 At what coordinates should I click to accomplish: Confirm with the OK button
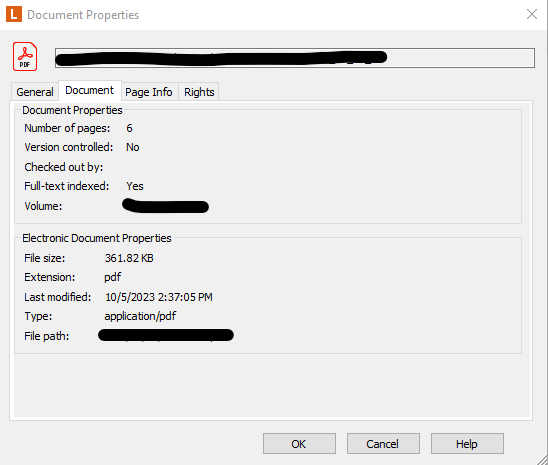299,444
